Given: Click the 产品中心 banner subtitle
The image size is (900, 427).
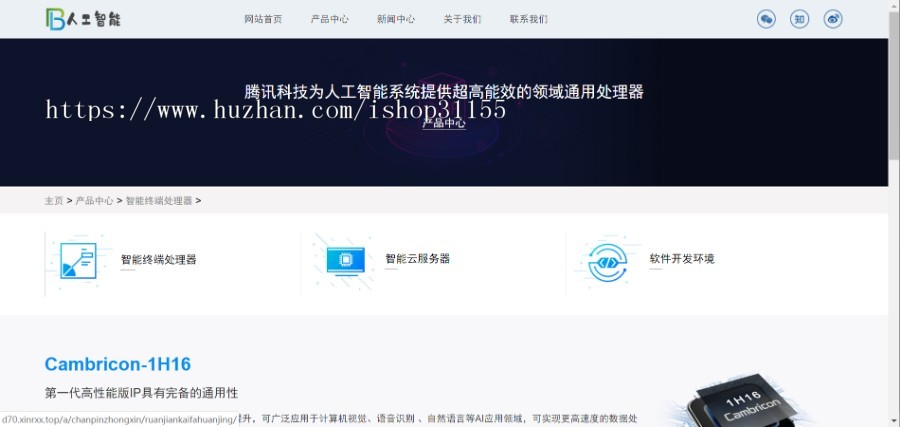Looking at the screenshot, I should point(444,123).
